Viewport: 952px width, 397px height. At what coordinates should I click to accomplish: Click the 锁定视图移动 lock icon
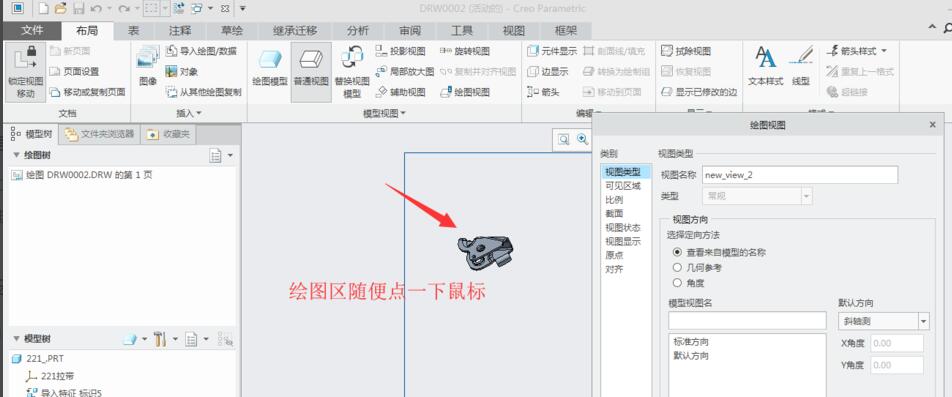point(26,72)
